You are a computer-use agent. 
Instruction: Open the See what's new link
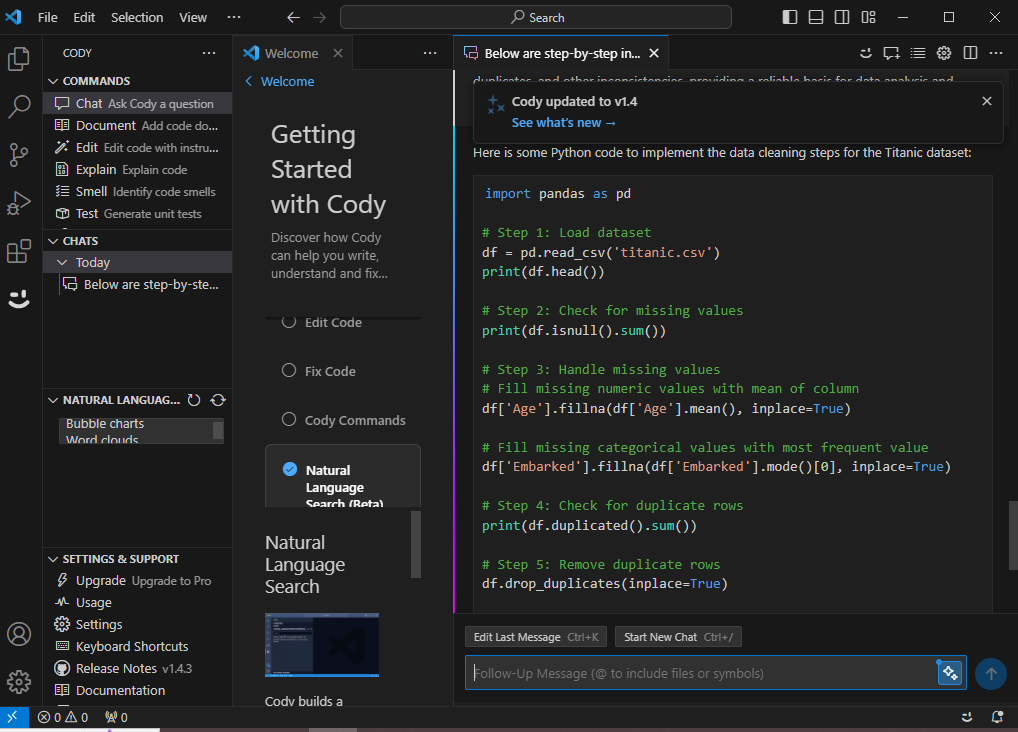pos(564,122)
